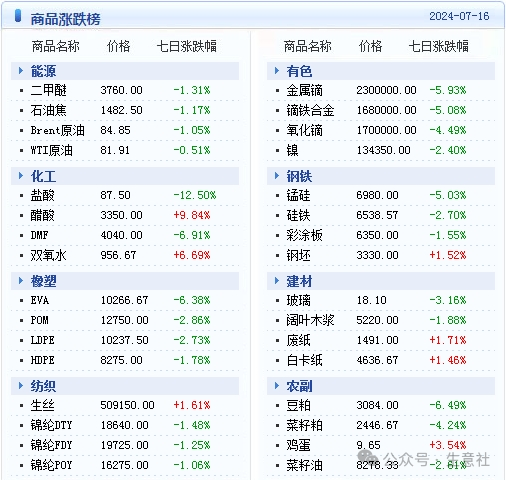Click EVA price 10266.67

124,300
